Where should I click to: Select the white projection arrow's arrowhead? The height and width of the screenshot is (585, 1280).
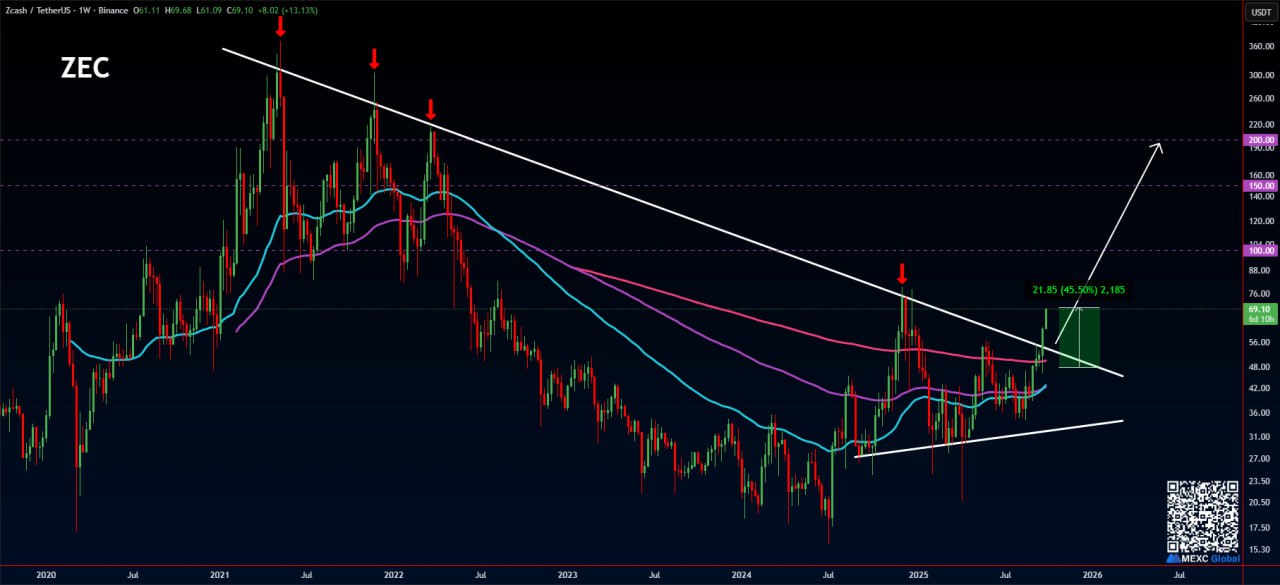point(1158,147)
